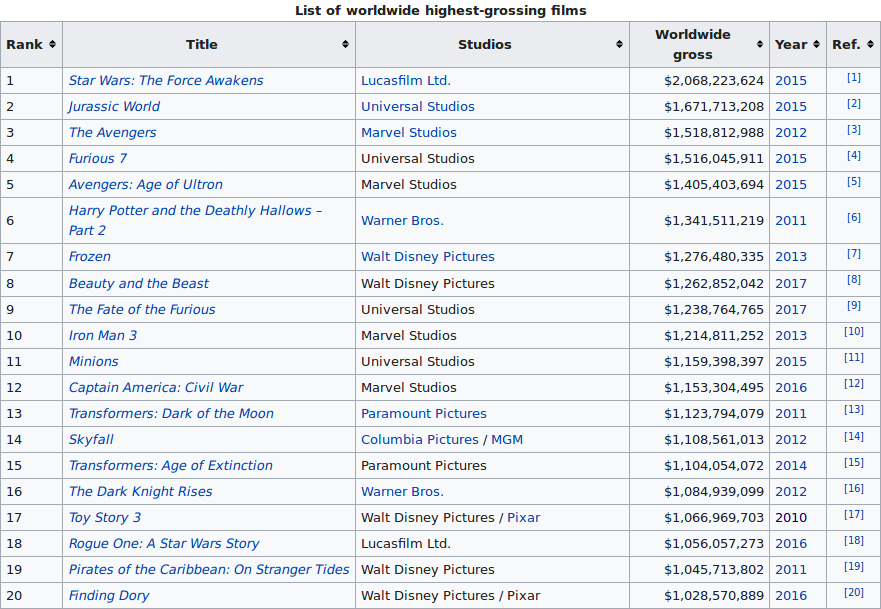Open the Furious 7 link
This screenshot has height=609, width=881.
point(98,158)
